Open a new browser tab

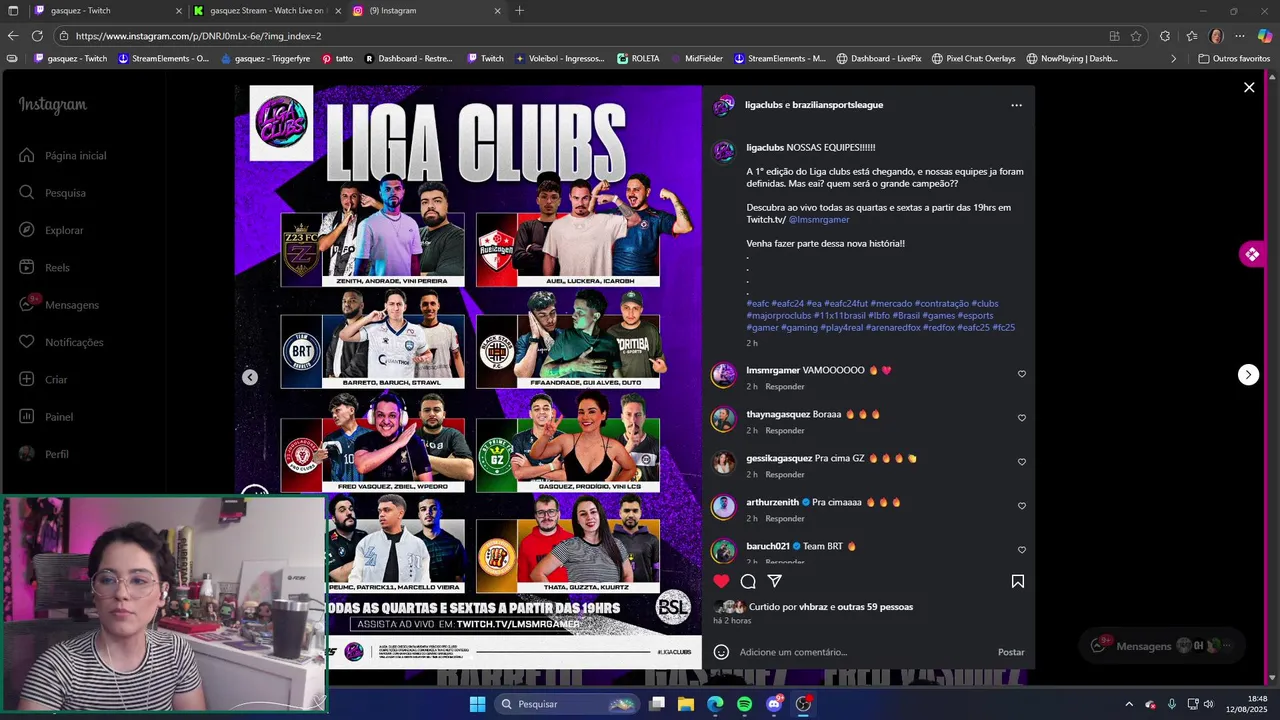[x=519, y=11]
